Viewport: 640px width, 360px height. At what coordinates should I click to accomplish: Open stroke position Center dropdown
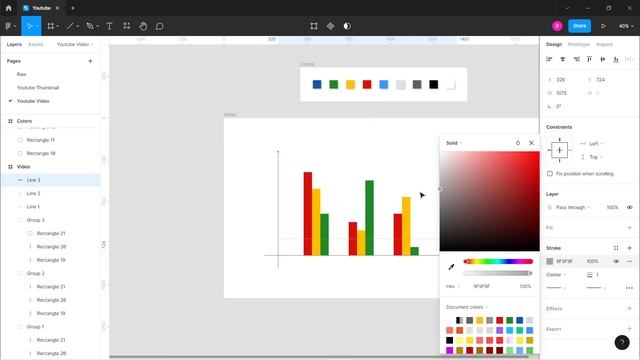click(556, 275)
